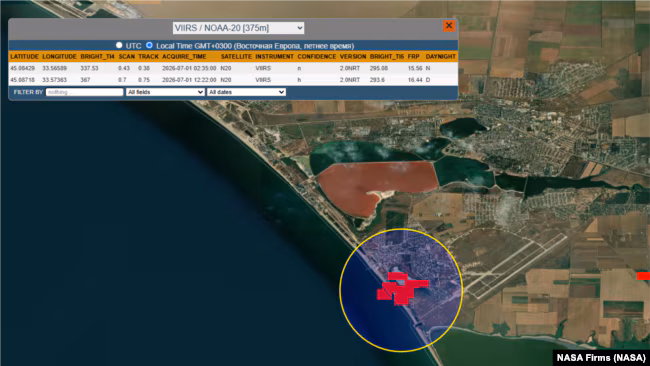Click the Filter By text input
Screen dimensions: 650x366
coord(85,92)
